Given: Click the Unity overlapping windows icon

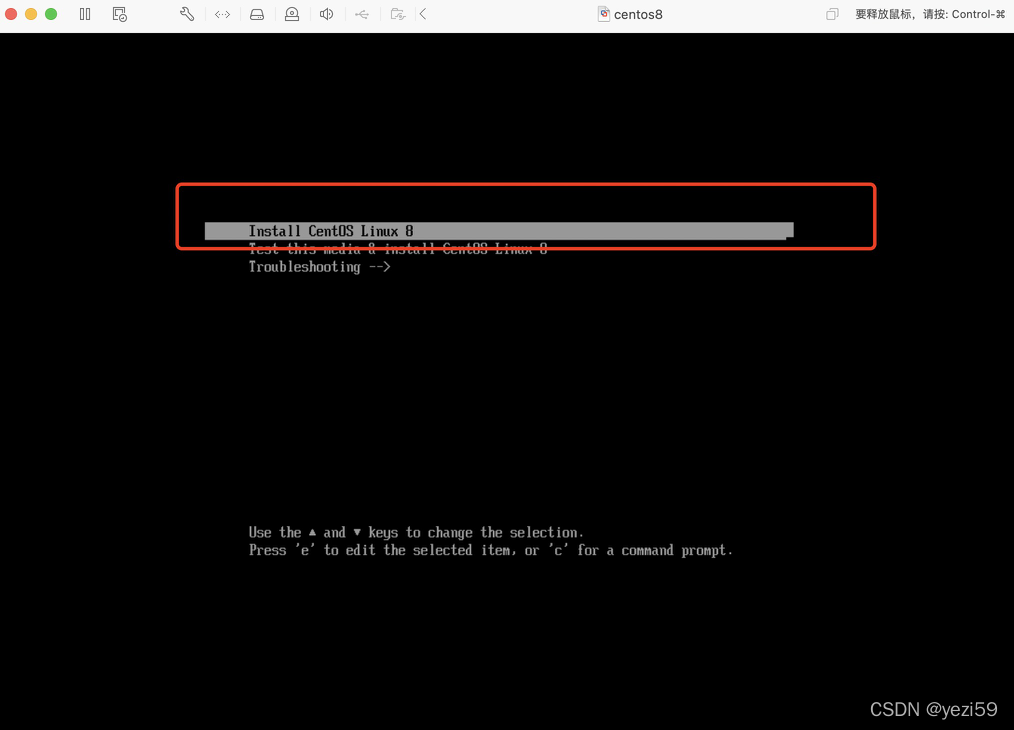Looking at the screenshot, I should [x=832, y=14].
